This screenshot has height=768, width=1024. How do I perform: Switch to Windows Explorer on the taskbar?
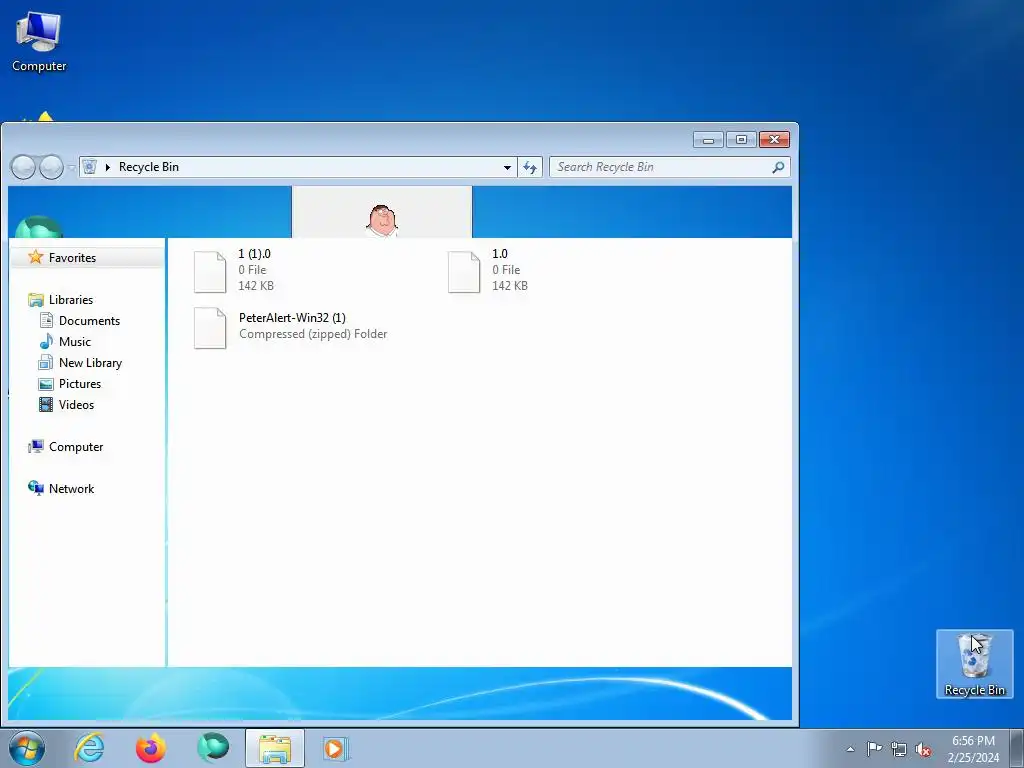click(275, 748)
